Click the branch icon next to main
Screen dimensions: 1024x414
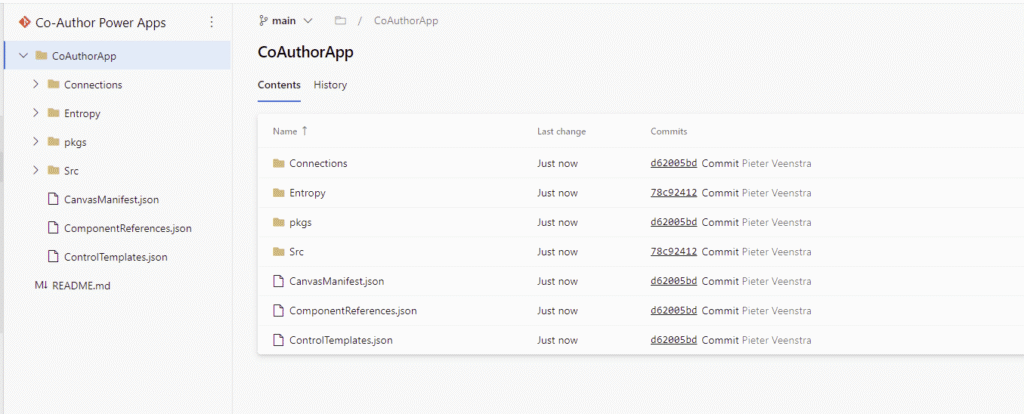point(263,20)
